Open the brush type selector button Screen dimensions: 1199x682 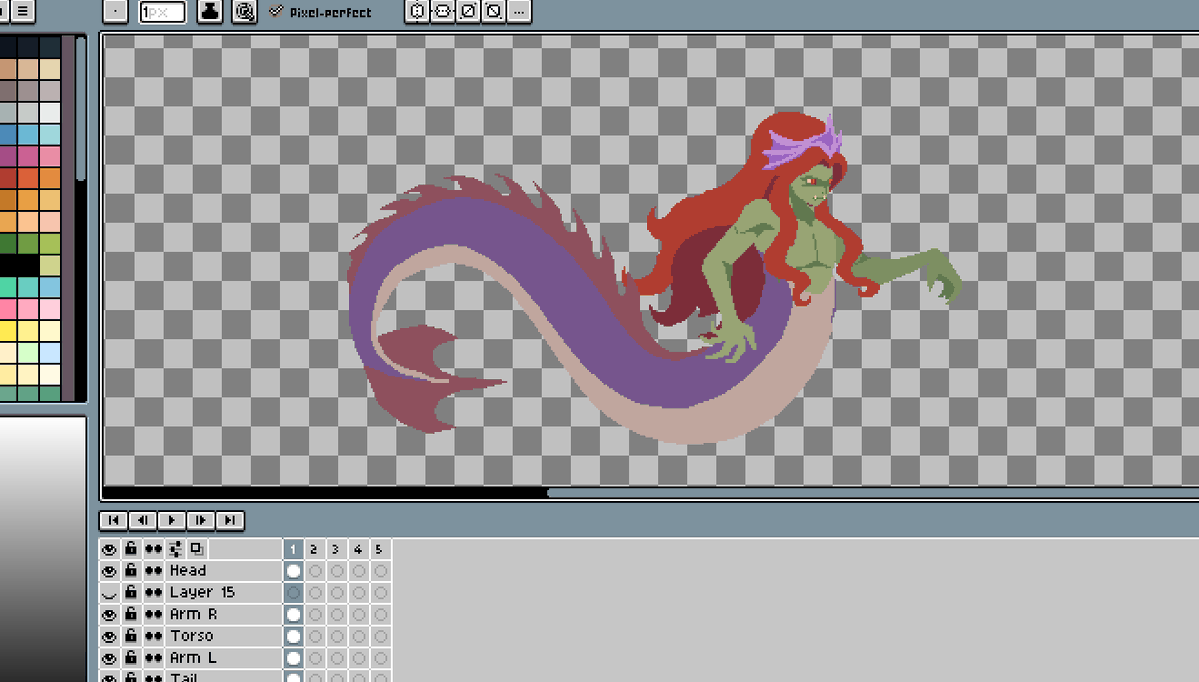(x=115, y=11)
